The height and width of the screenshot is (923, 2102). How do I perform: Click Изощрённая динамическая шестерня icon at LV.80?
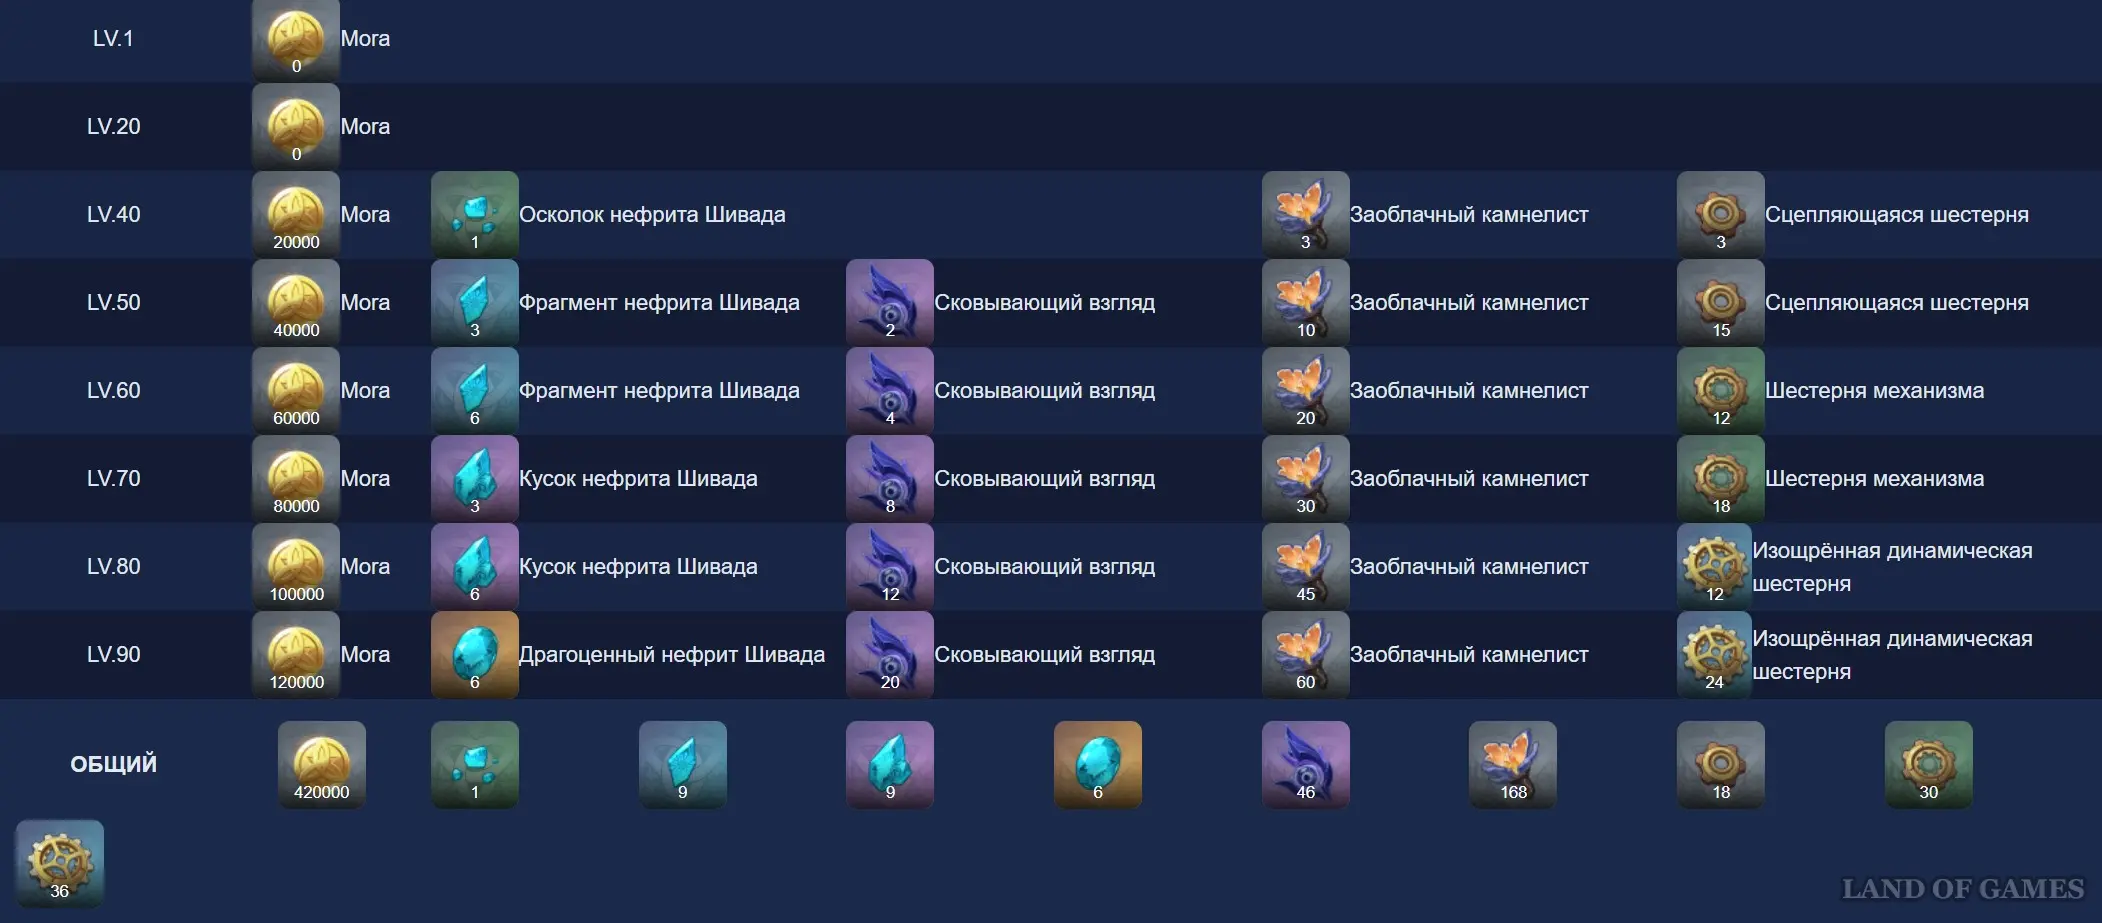(x=1715, y=566)
